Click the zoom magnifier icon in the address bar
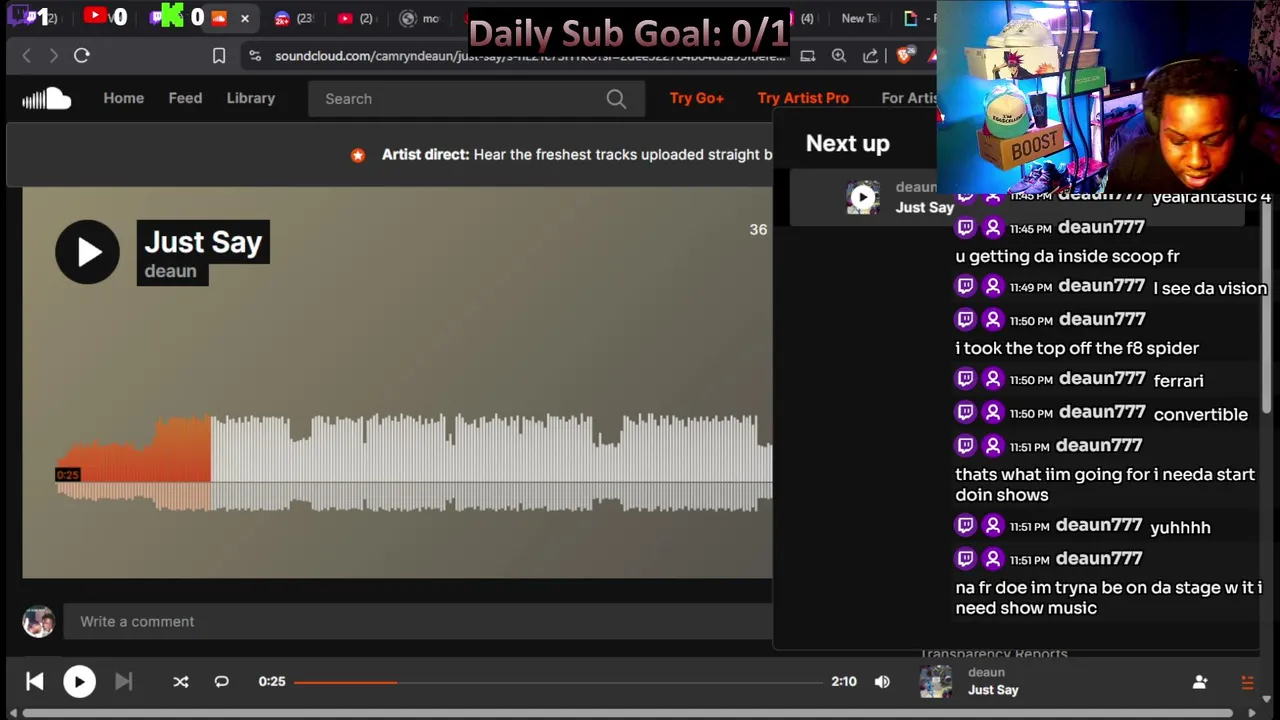The width and height of the screenshot is (1280, 720). 839,56
